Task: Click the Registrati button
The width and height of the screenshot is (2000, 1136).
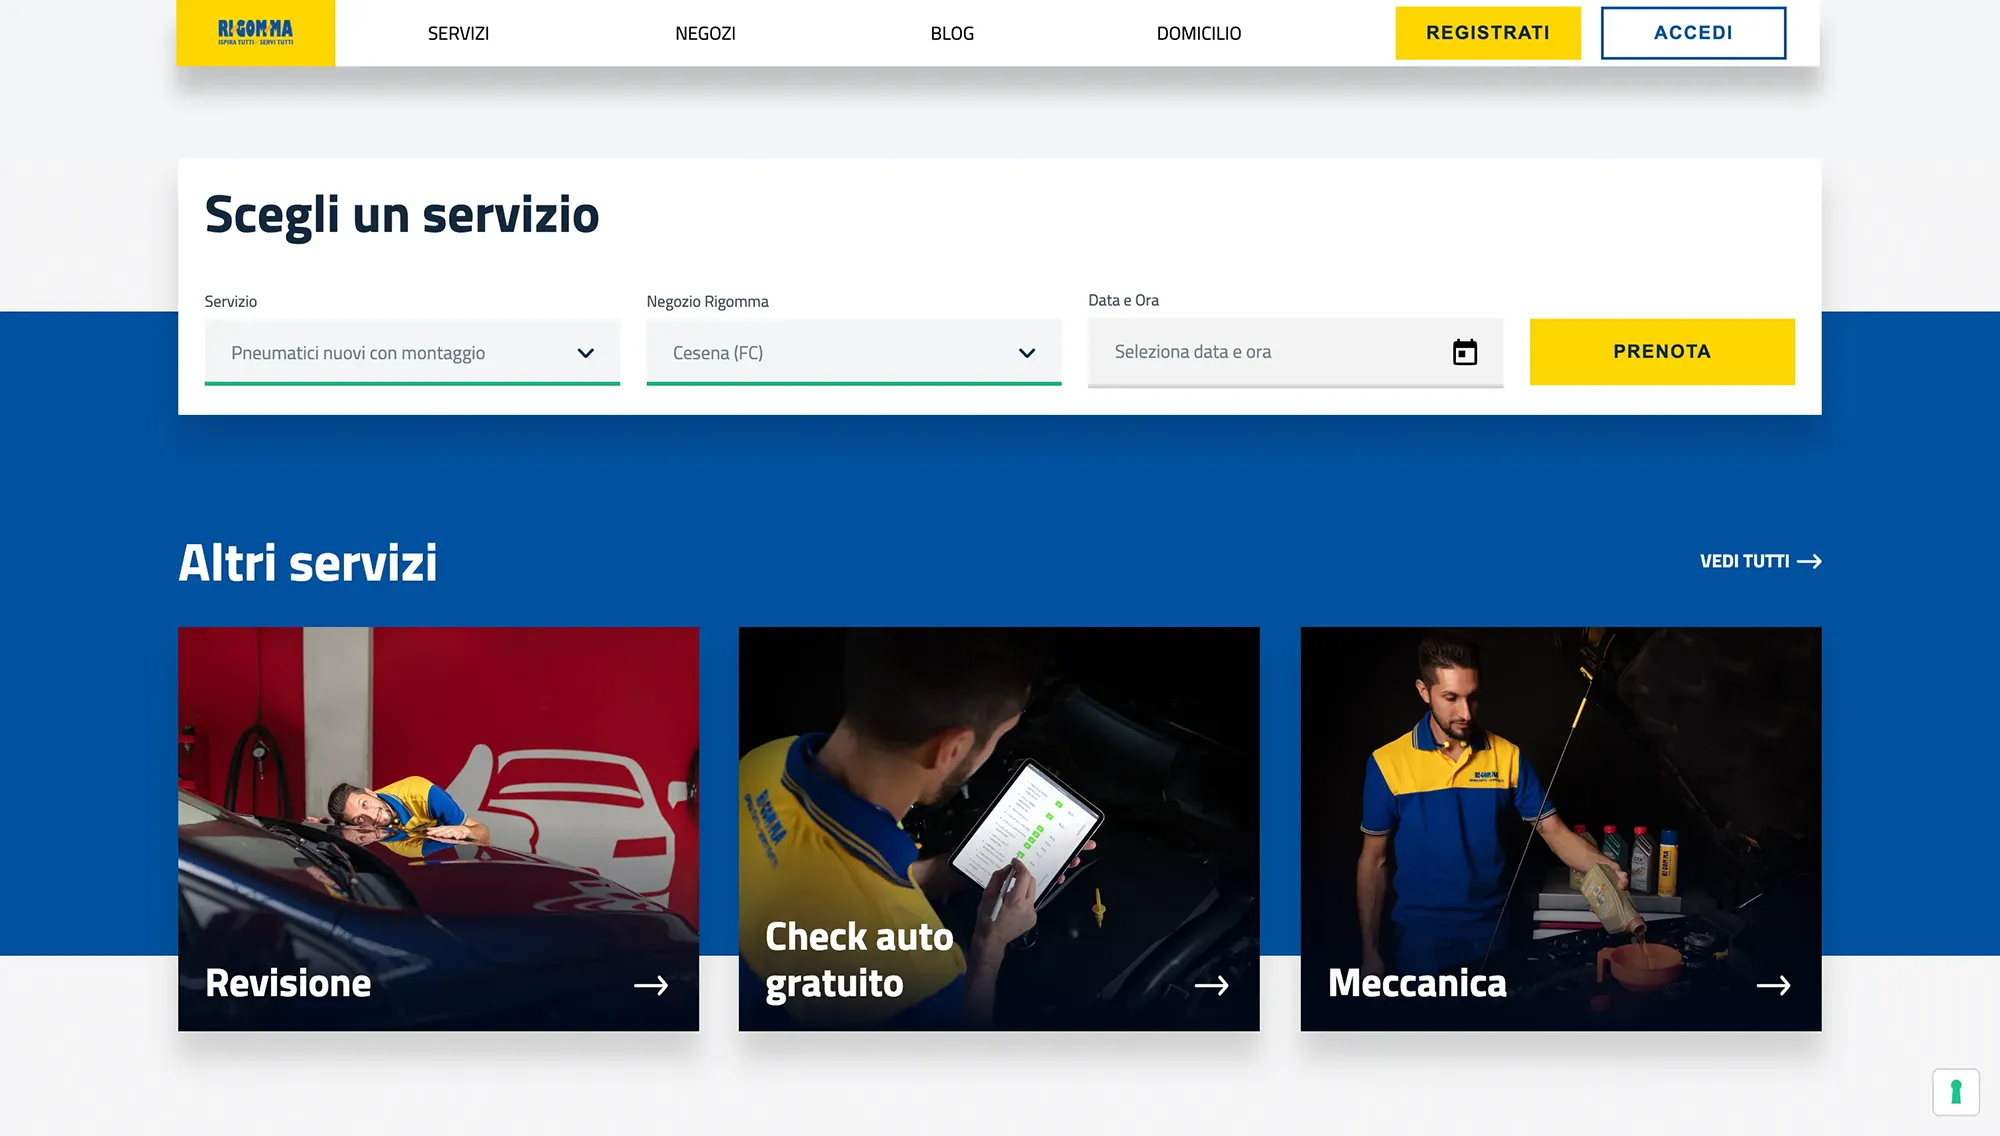Action: (1488, 33)
